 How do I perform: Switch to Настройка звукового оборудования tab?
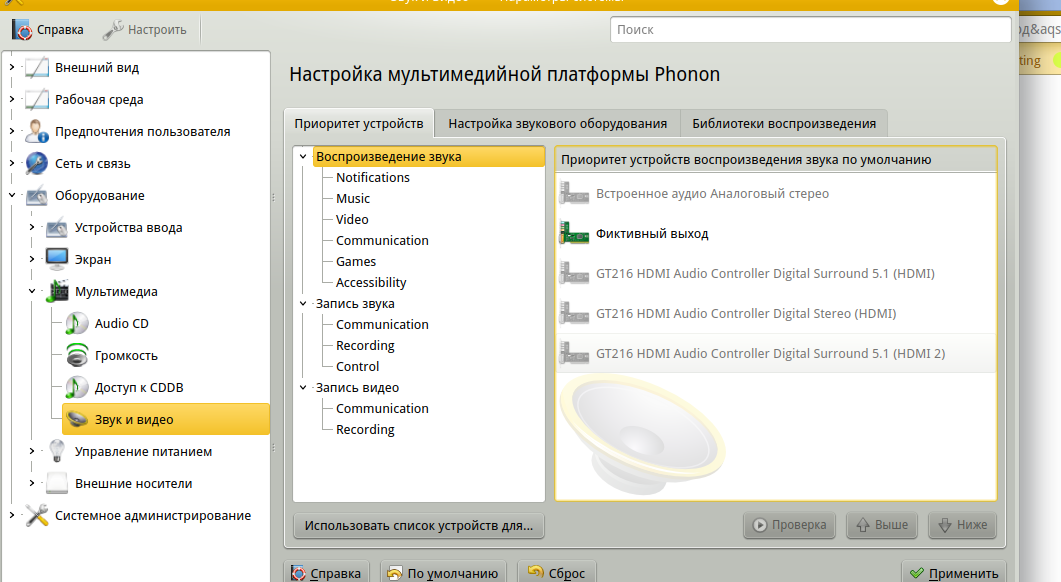point(558,124)
